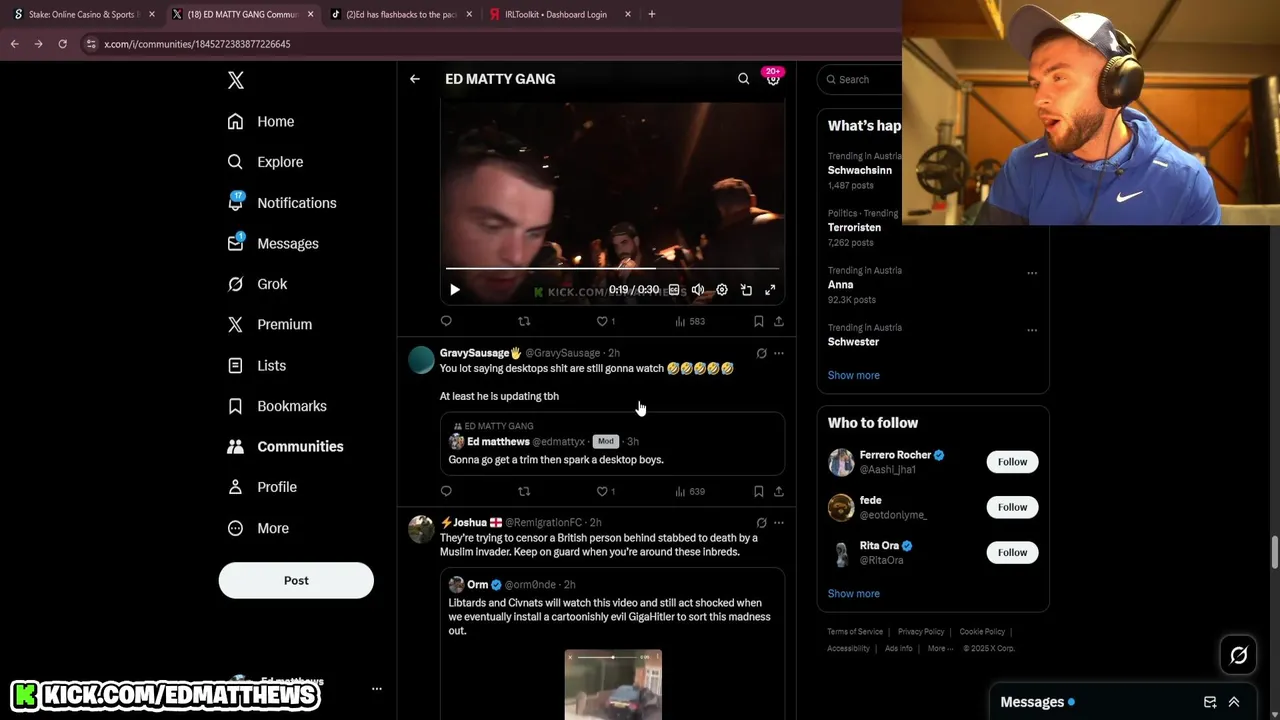
Task: Reload the page in browser
Action: (x=62, y=44)
